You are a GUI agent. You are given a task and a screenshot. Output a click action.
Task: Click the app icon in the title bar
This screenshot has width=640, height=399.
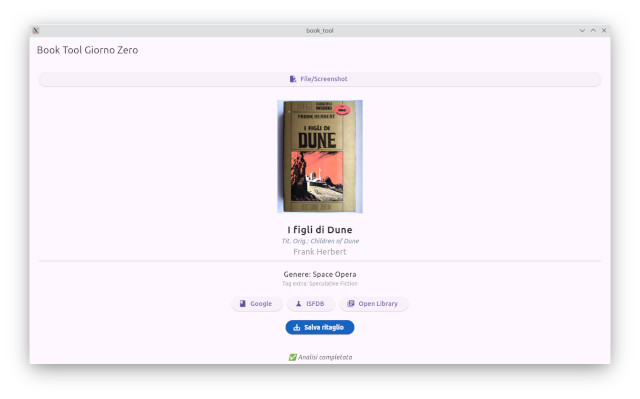tap(36, 31)
